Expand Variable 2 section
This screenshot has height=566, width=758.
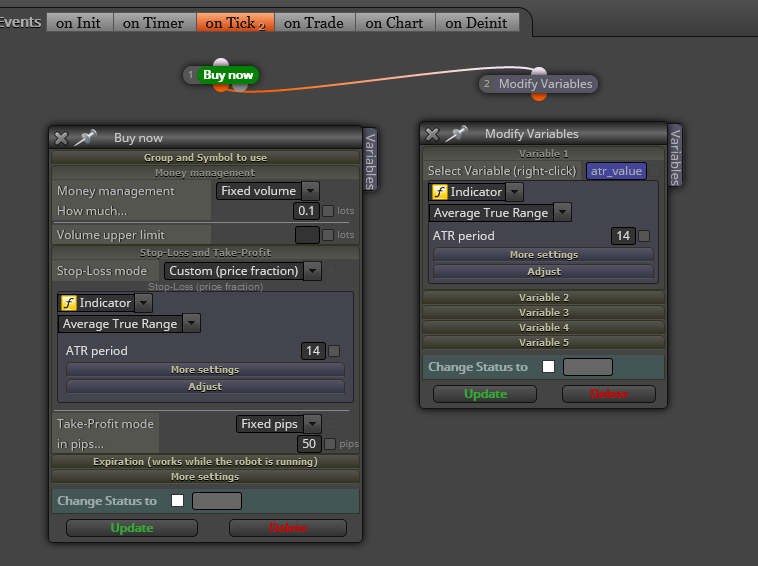544,297
